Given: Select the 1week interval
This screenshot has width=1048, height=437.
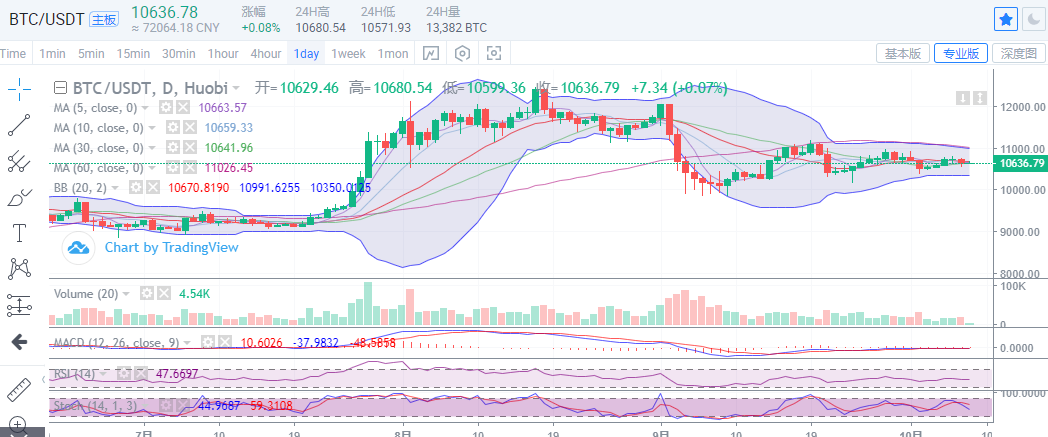Looking at the screenshot, I should coord(348,54).
